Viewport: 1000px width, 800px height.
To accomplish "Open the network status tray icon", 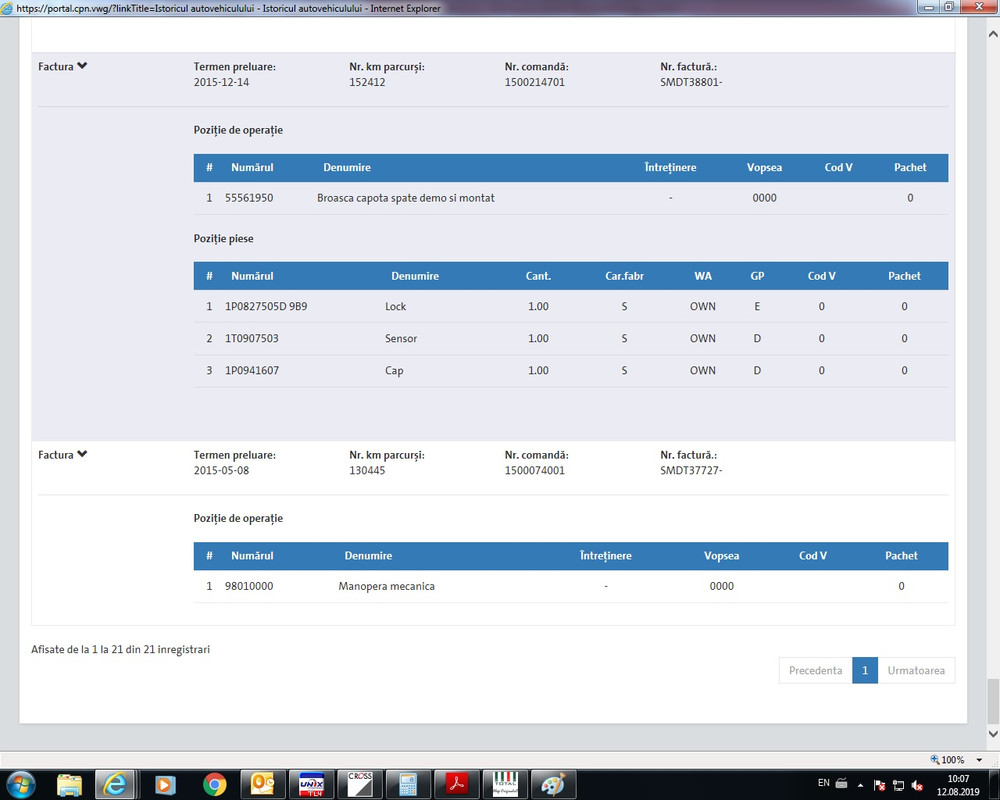I will 899,785.
